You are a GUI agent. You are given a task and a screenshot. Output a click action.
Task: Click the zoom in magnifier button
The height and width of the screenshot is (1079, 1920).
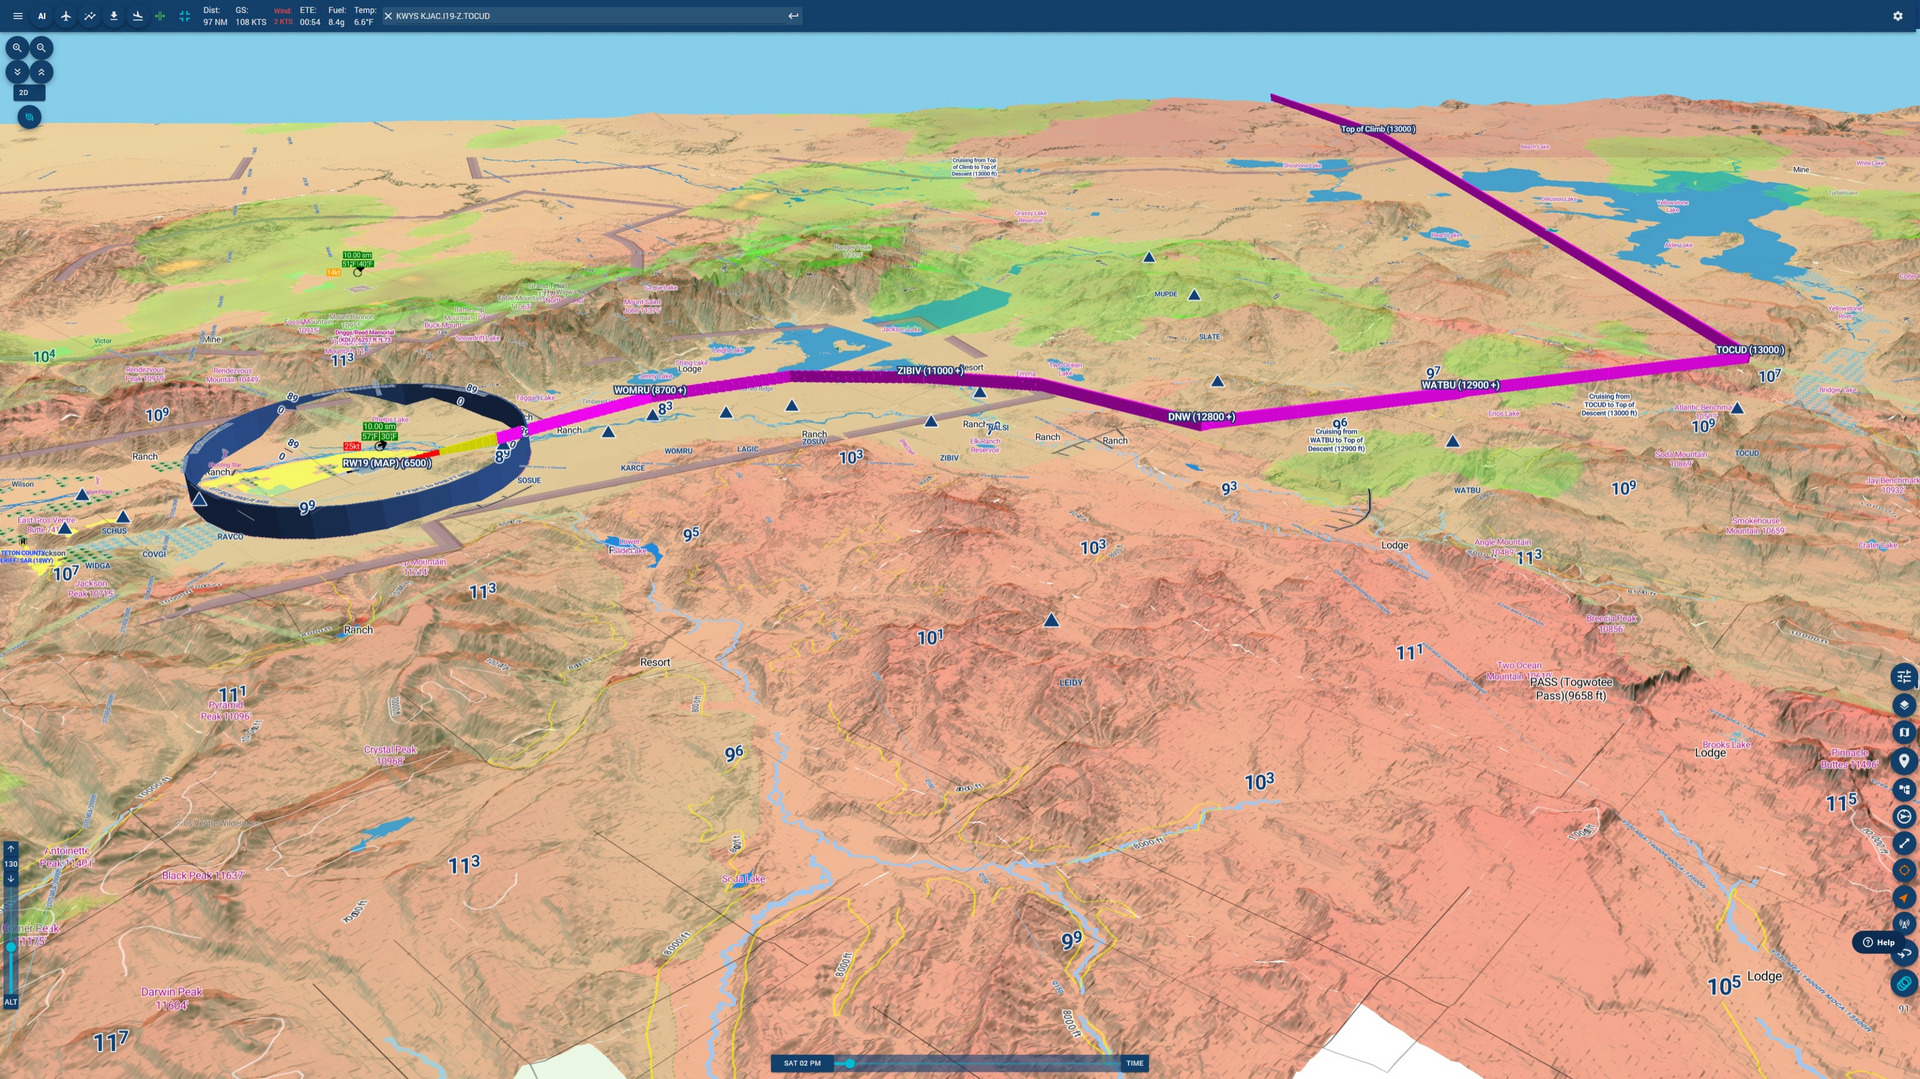tap(17, 47)
